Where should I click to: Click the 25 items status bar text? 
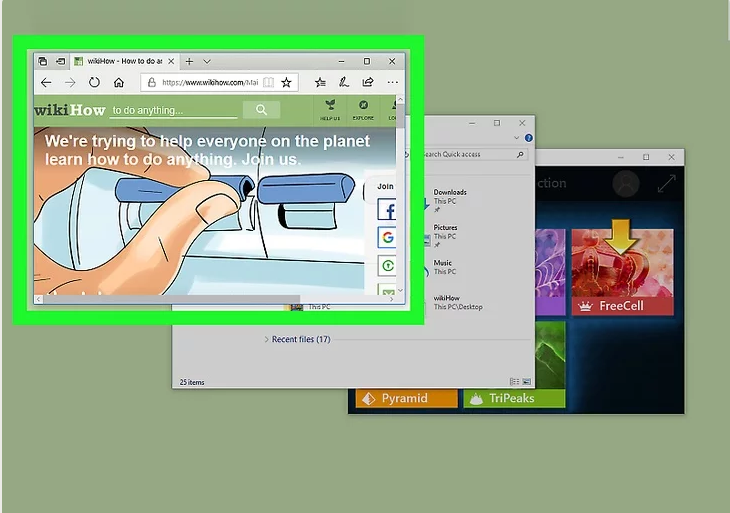[x=192, y=382]
